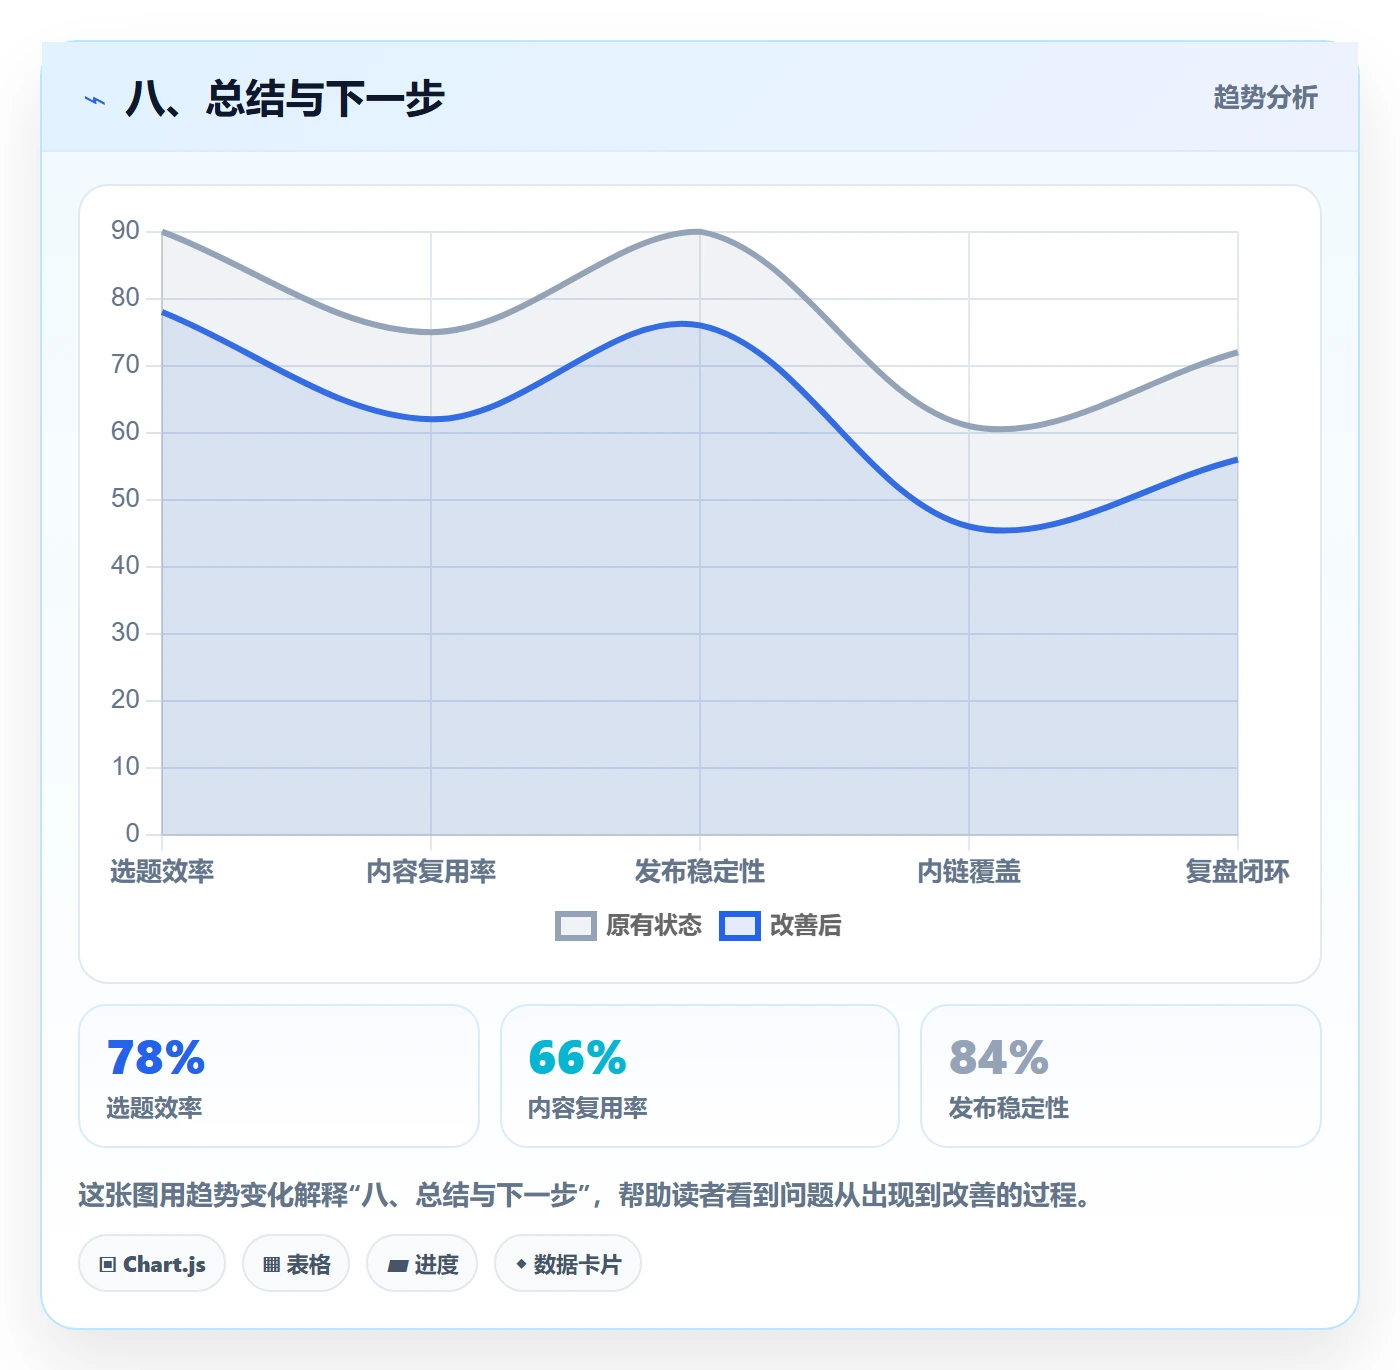Open the 66% 内容复用率 stat card
This screenshot has height=1370, width=1400.
point(700,1076)
